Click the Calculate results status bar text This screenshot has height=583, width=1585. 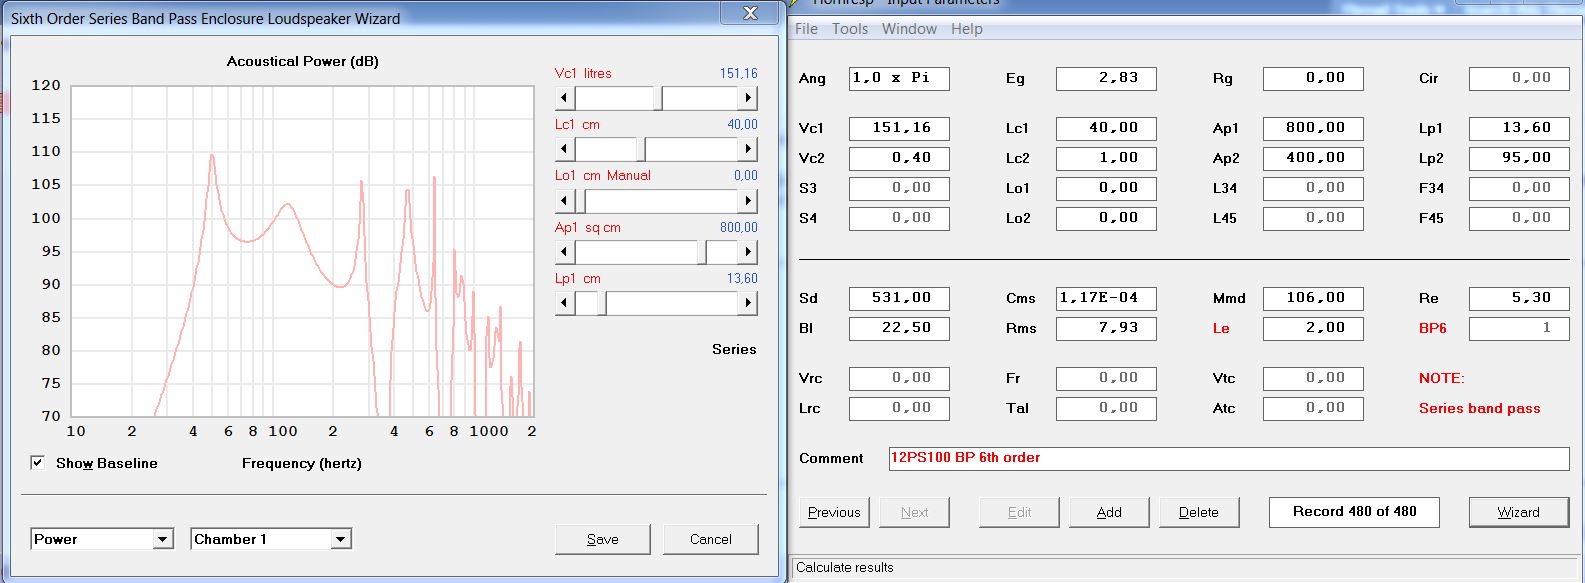(845, 567)
